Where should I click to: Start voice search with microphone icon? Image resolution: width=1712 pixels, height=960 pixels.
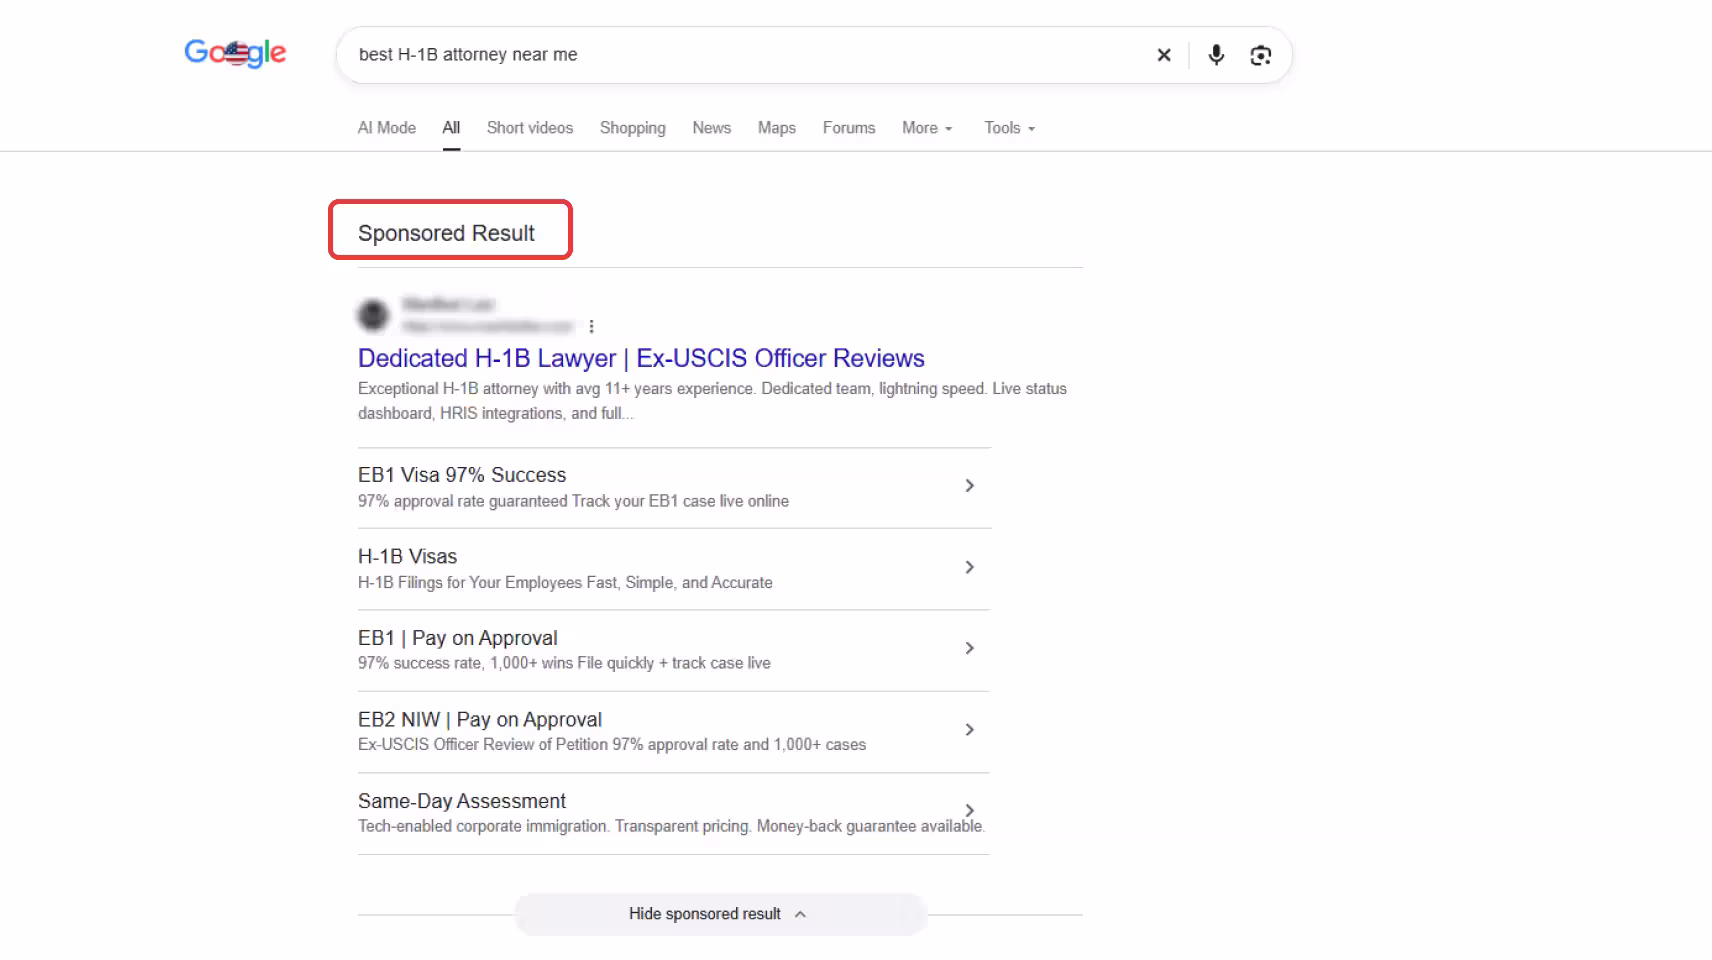(x=1216, y=55)
